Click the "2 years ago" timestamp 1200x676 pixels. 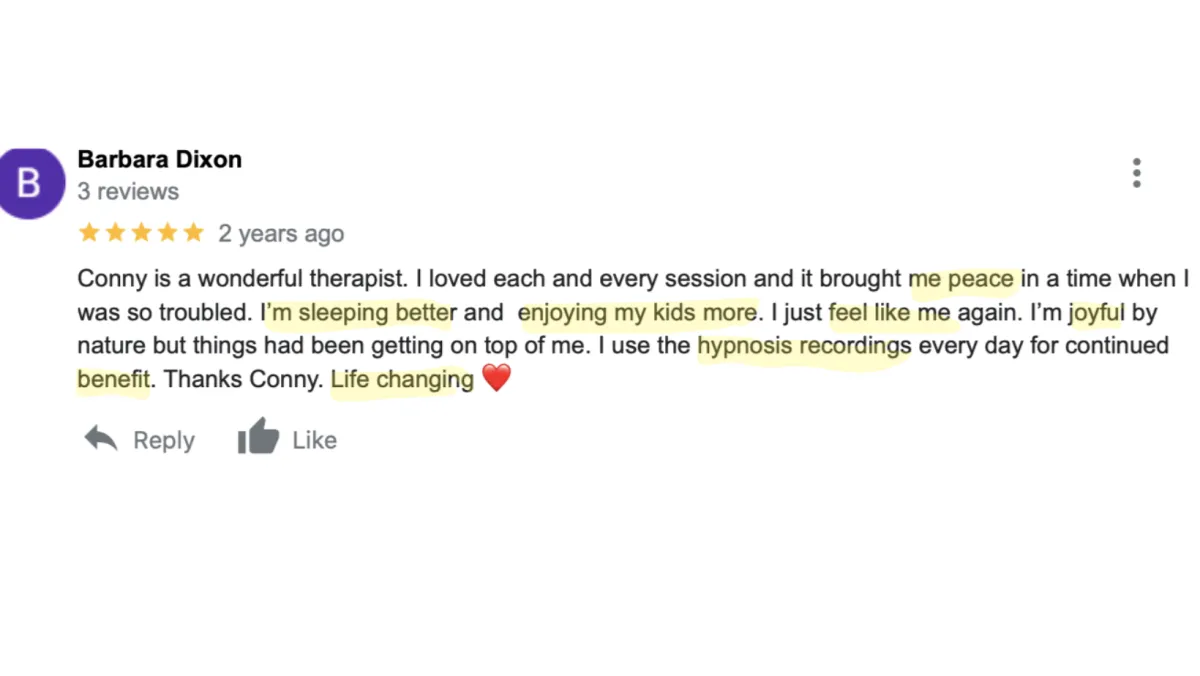281,234
